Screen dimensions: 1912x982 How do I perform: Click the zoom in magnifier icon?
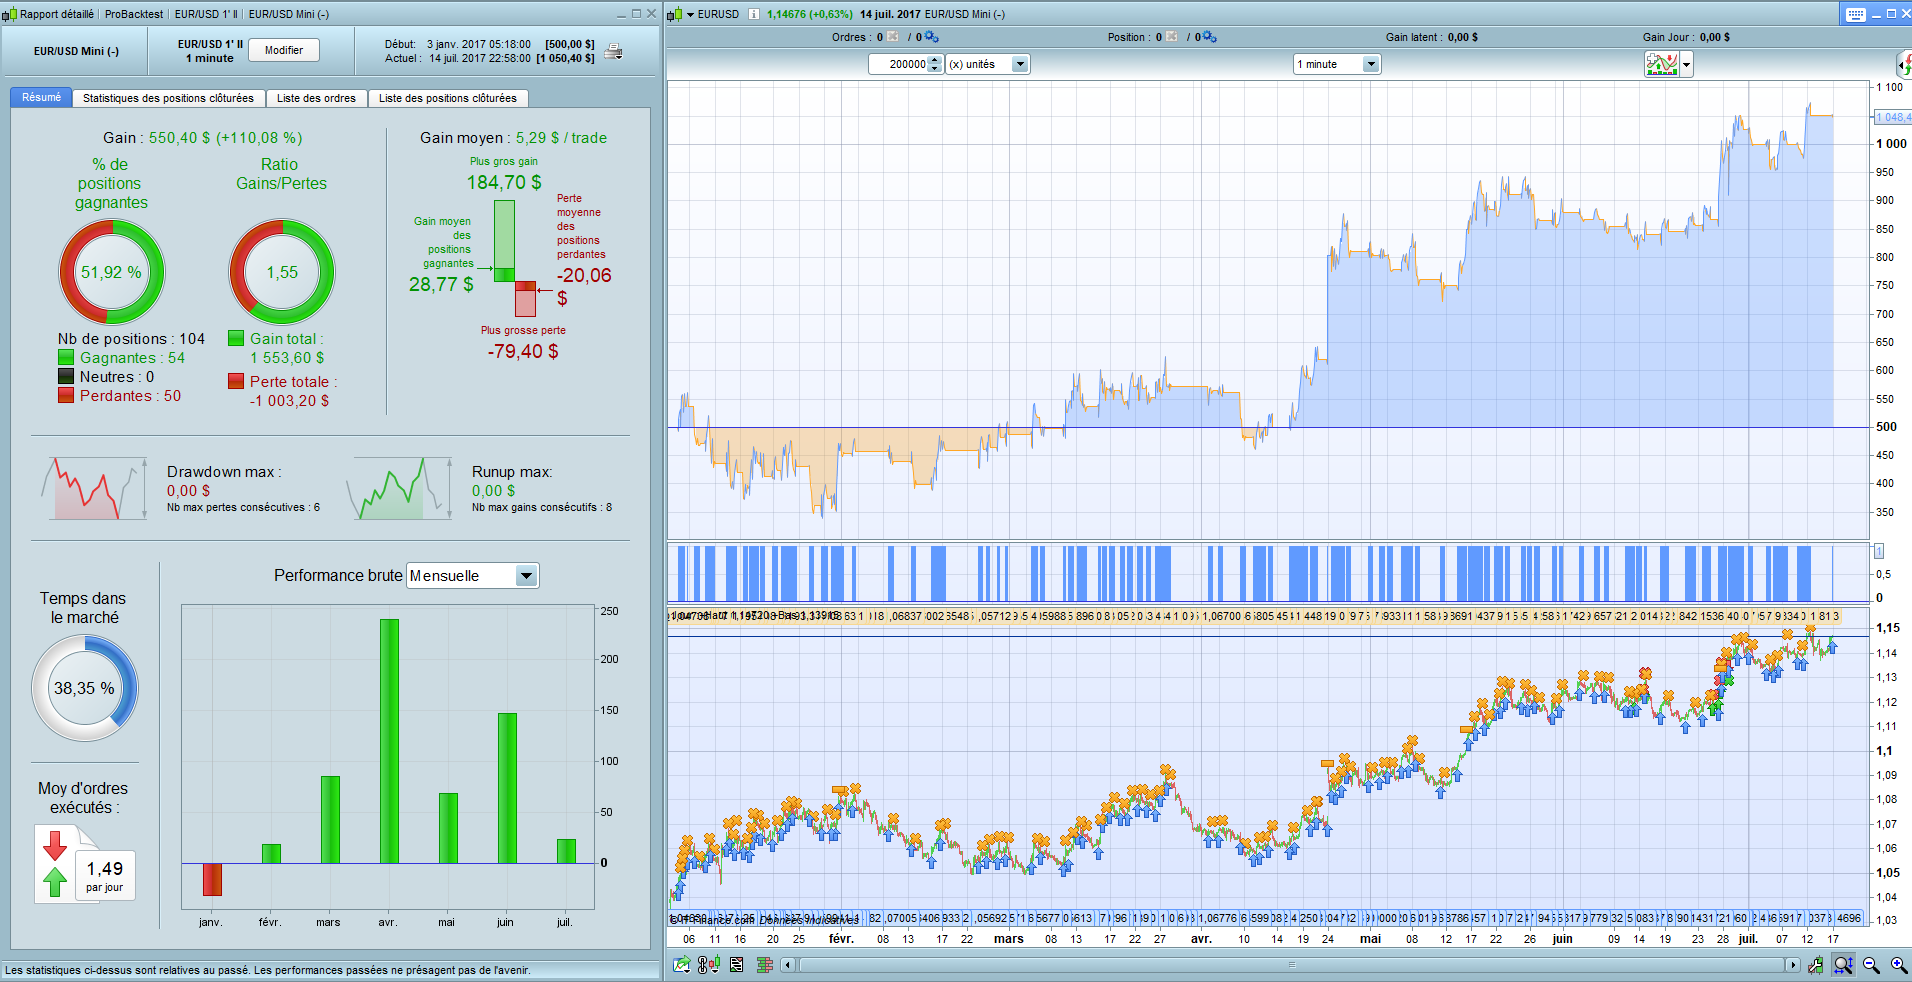pos(1898,965)
